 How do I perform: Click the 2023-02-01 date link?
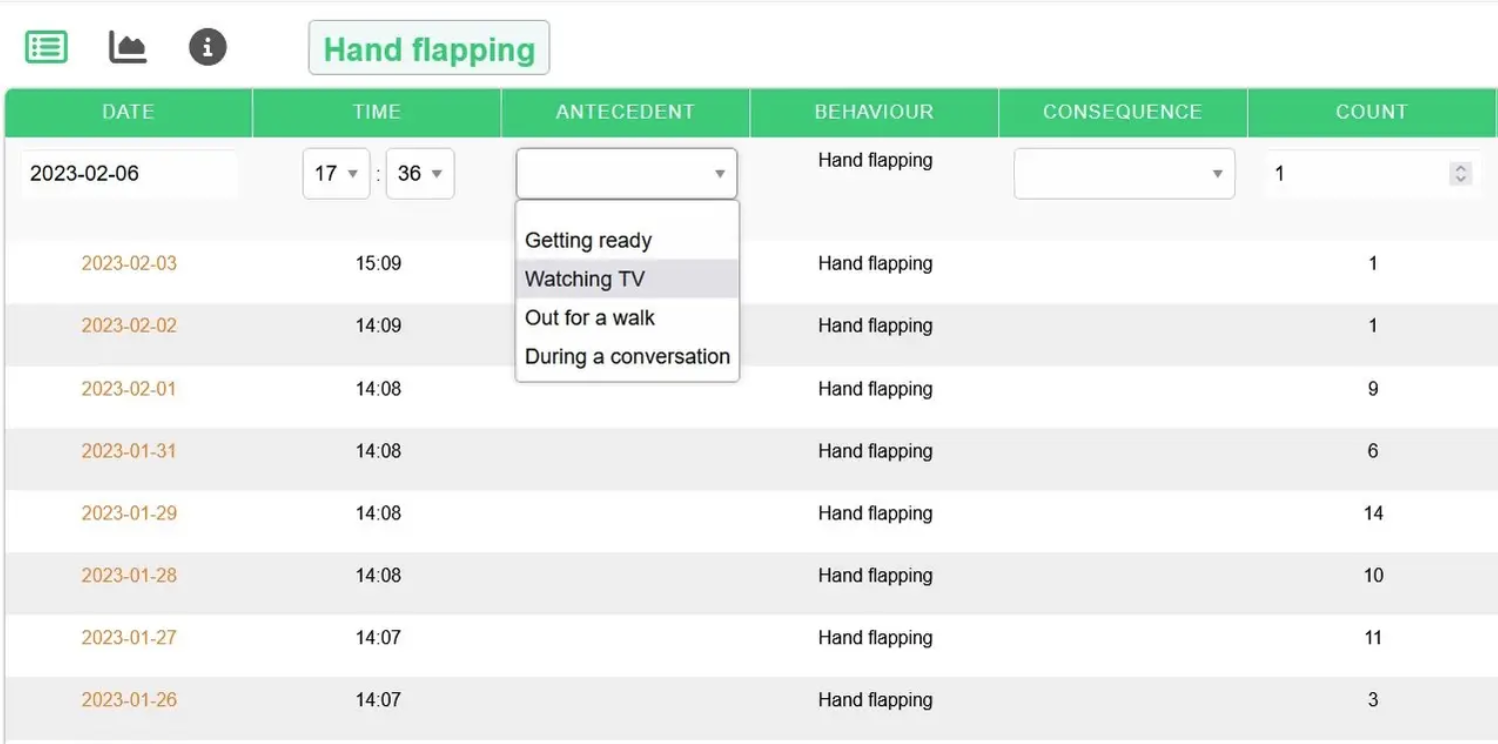point(129,389)
